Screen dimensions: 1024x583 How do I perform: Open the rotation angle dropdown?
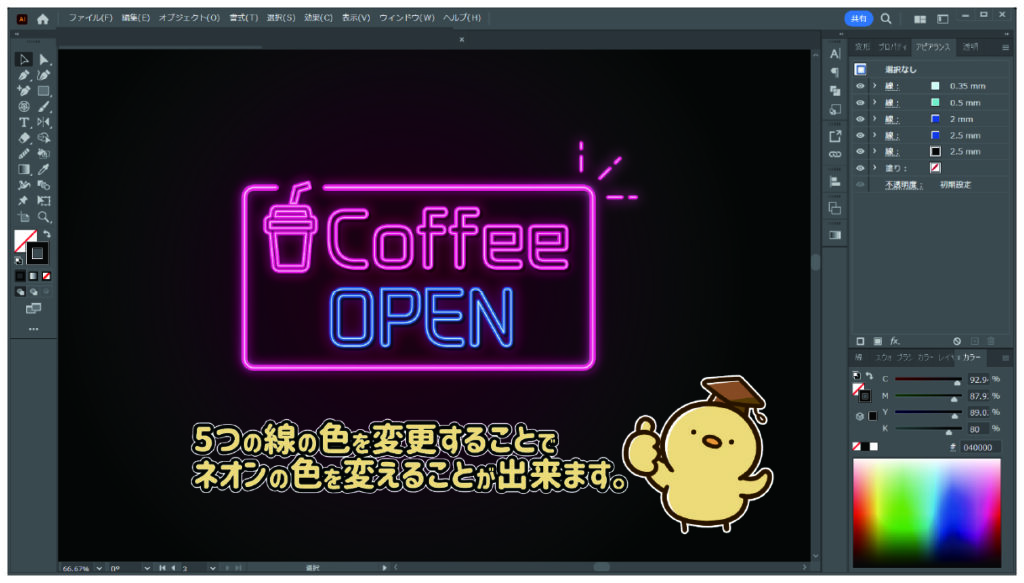146,569
